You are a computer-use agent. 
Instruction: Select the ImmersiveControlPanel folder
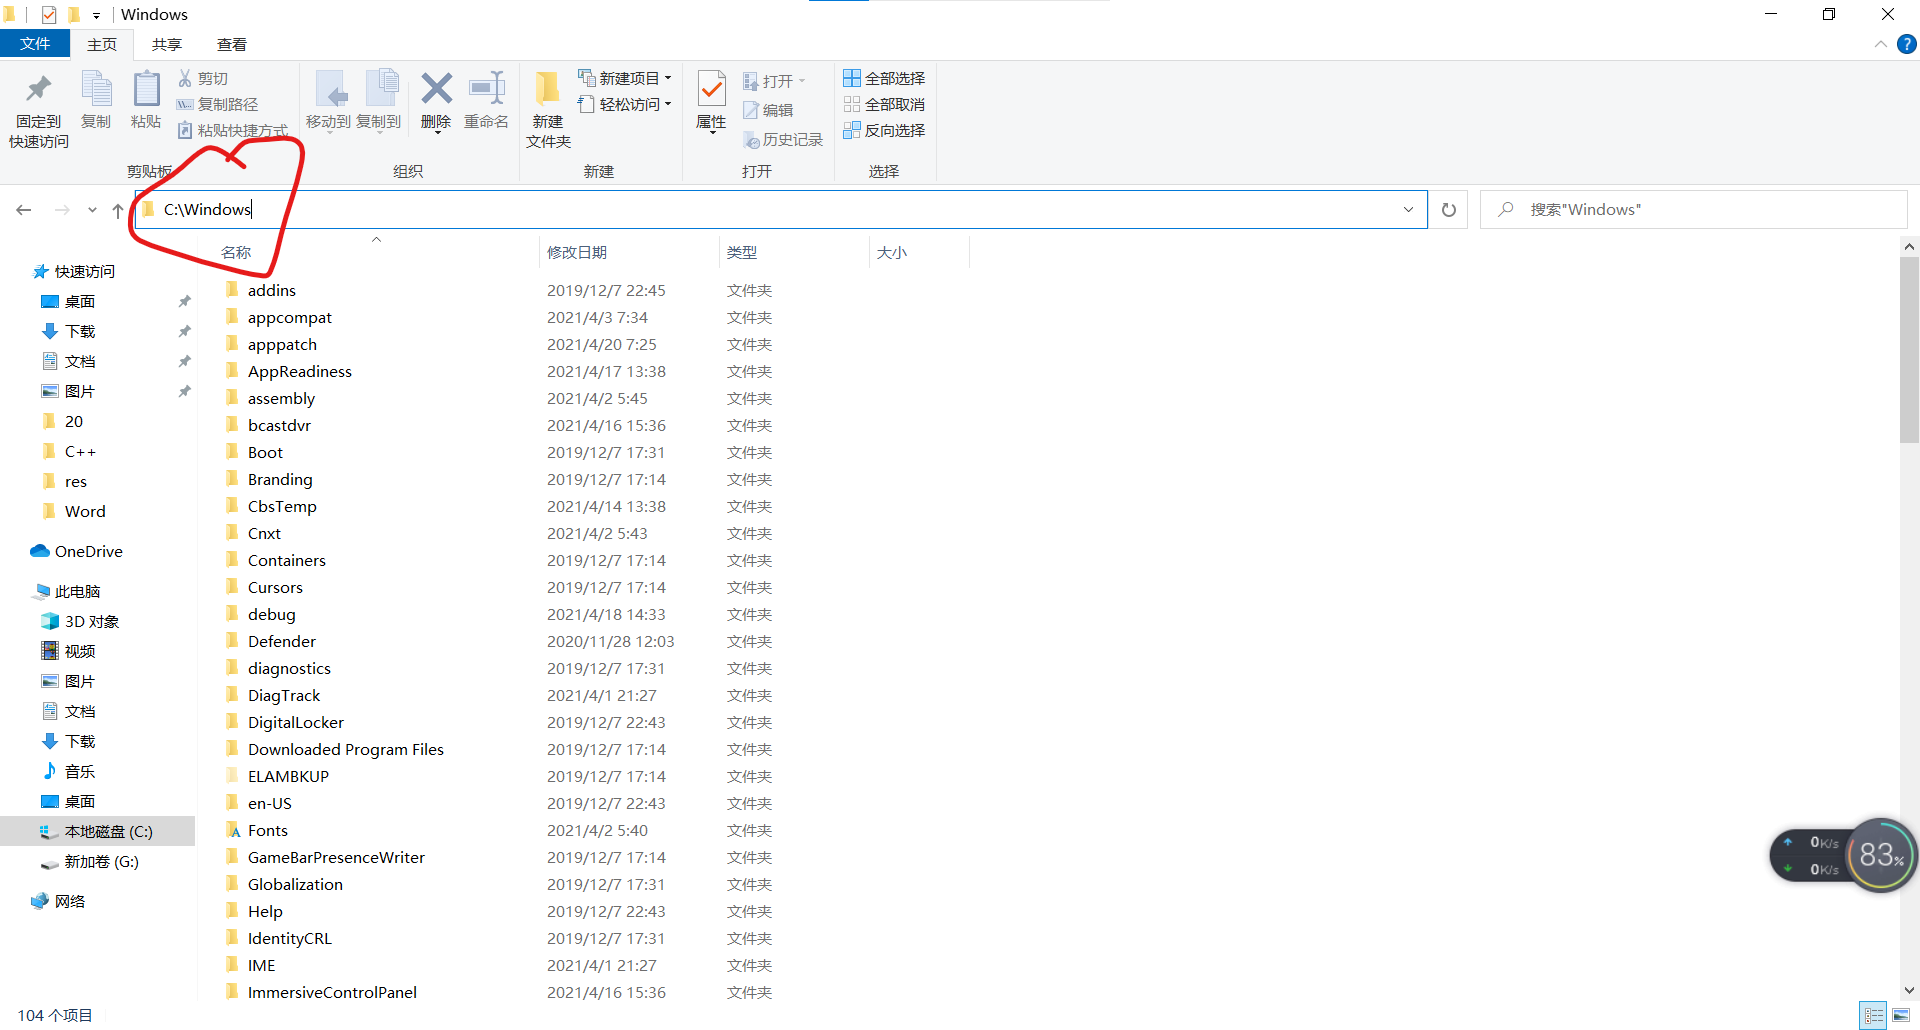point(332,992)
